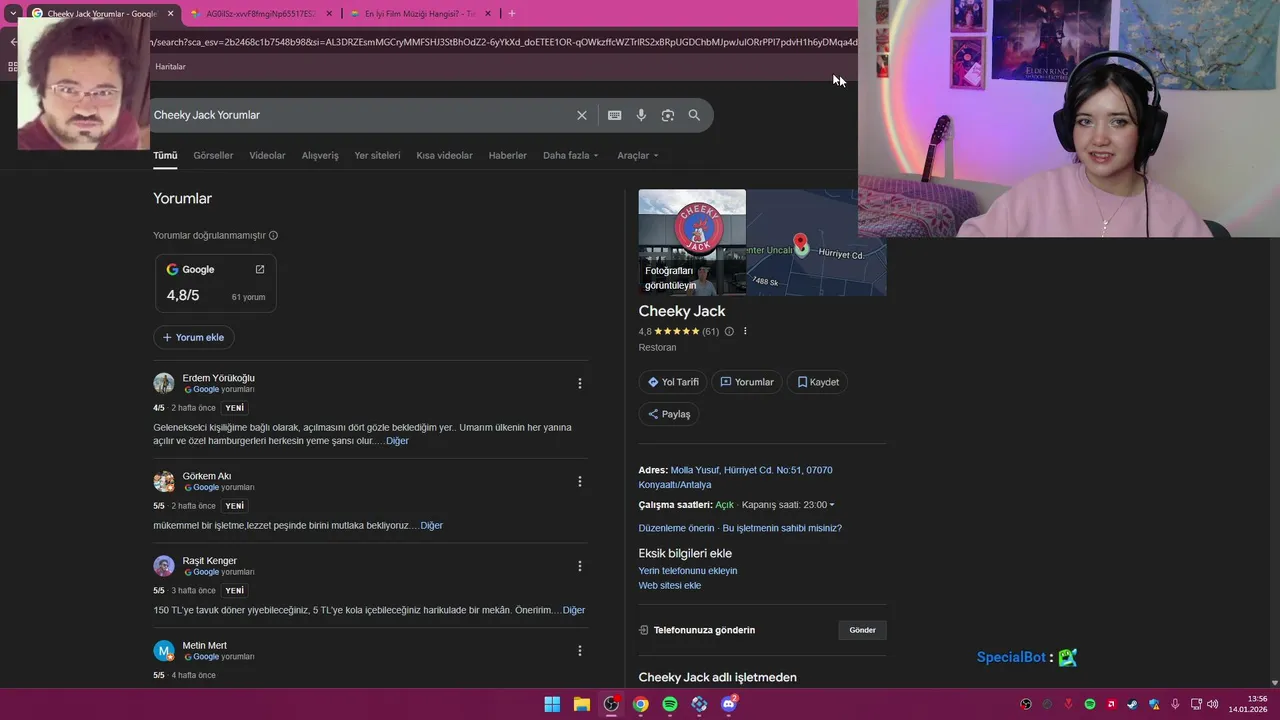Open options menu for Erdem Yörükoğlu's review
The width and height of the screenshot is (1280, 720).
(579, 383)
